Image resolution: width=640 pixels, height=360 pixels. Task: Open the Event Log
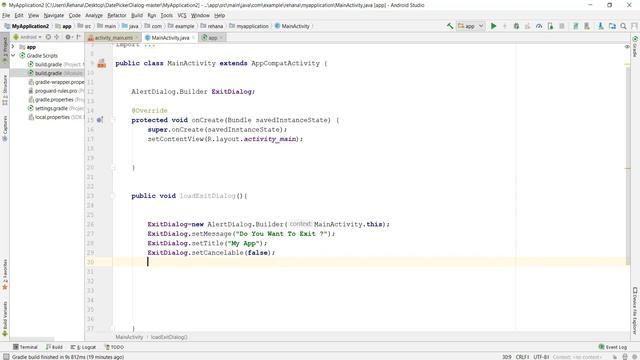coord(613,347)
